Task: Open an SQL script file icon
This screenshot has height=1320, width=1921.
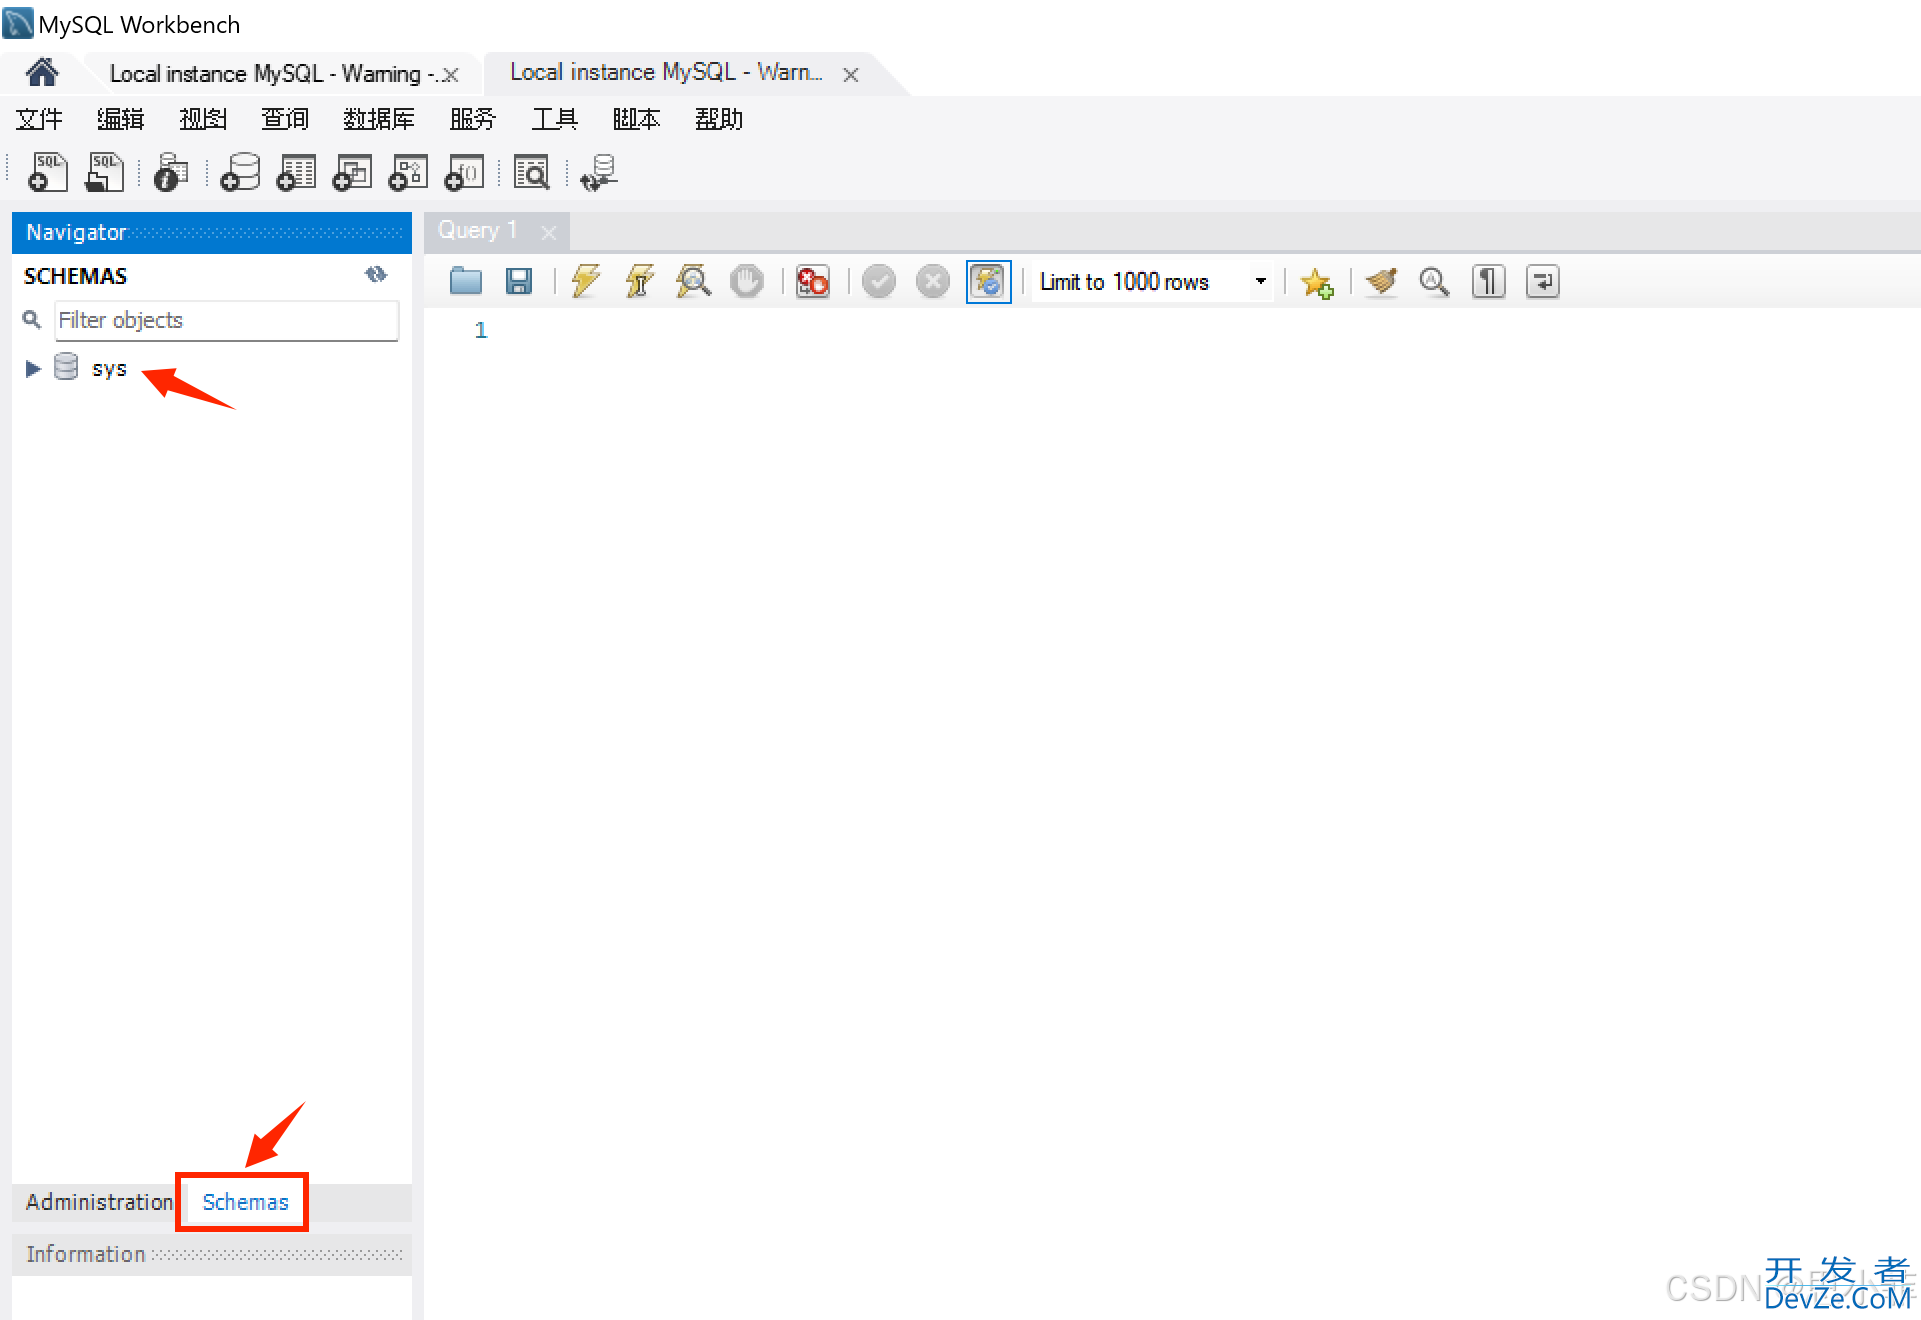Action: (104, 172)
